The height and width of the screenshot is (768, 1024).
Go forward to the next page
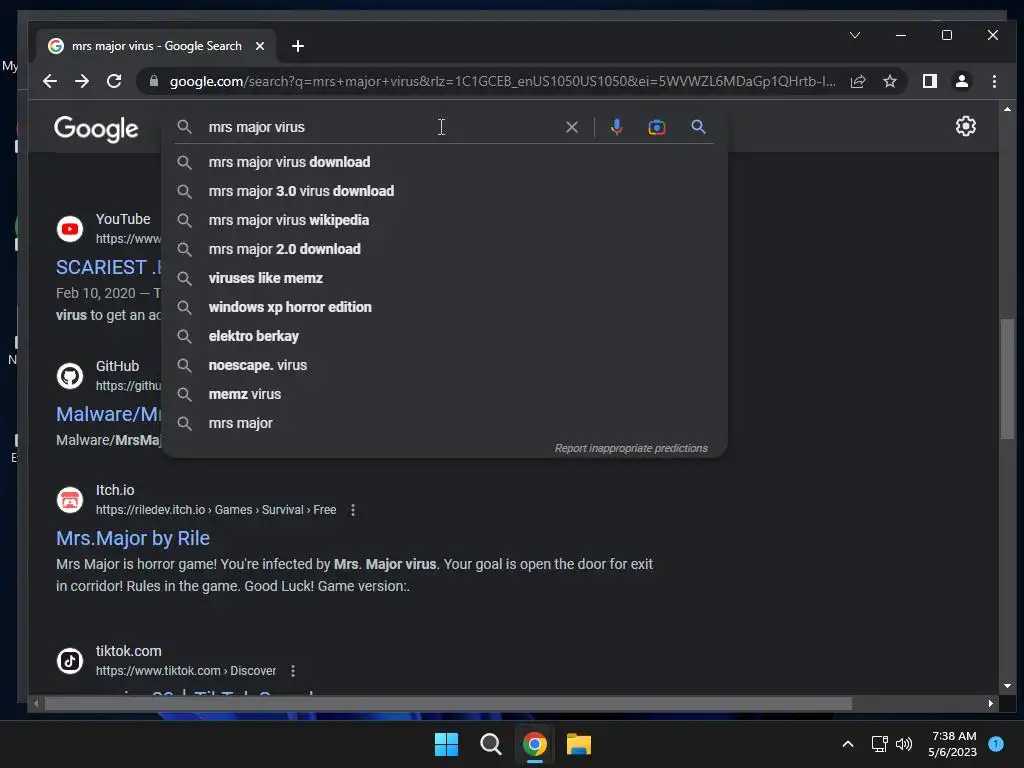[82, 81]
